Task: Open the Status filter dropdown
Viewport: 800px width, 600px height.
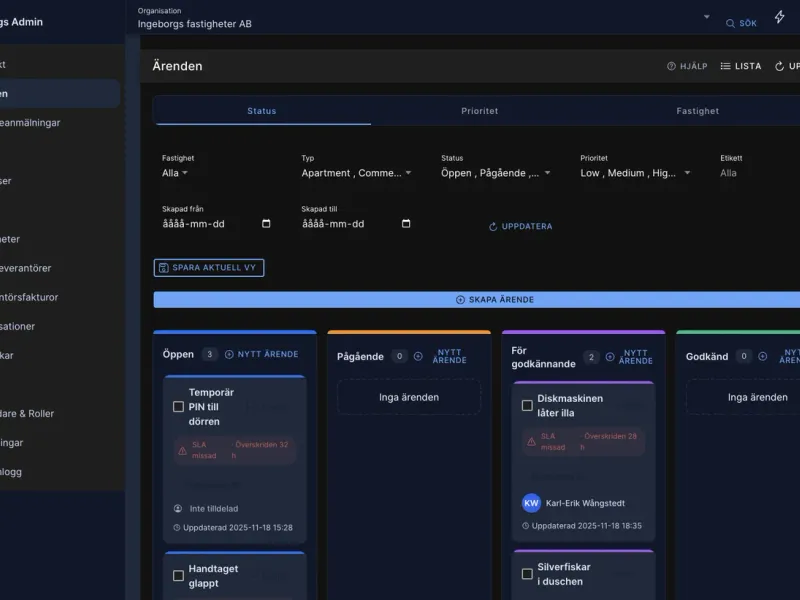Action: click(x=496, y=173)
